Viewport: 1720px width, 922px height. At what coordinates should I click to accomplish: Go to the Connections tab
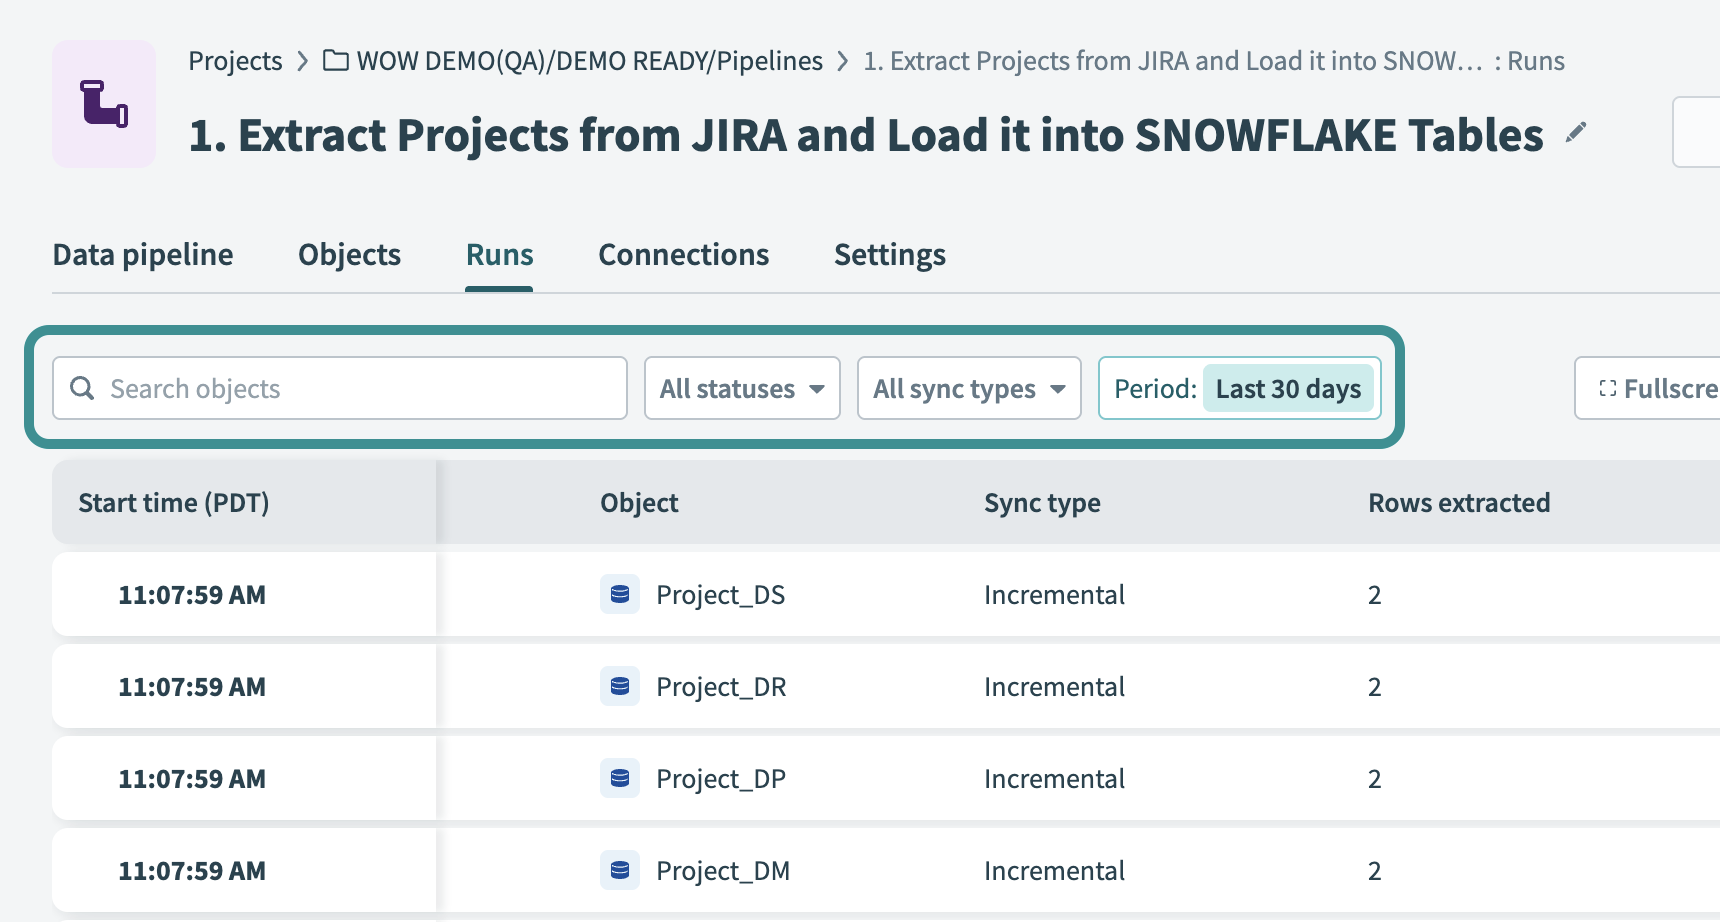[683, 255]
